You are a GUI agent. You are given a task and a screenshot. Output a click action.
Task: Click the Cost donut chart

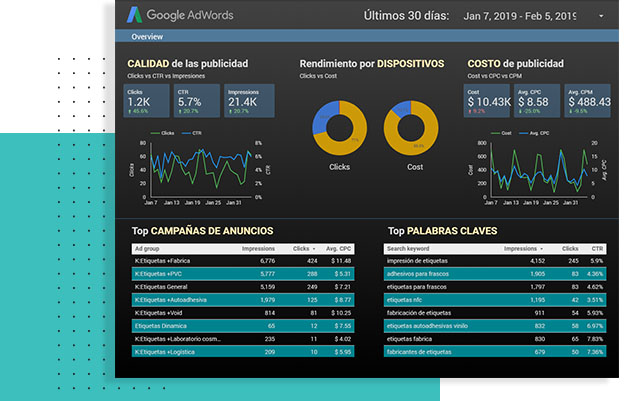coord(411,128)
